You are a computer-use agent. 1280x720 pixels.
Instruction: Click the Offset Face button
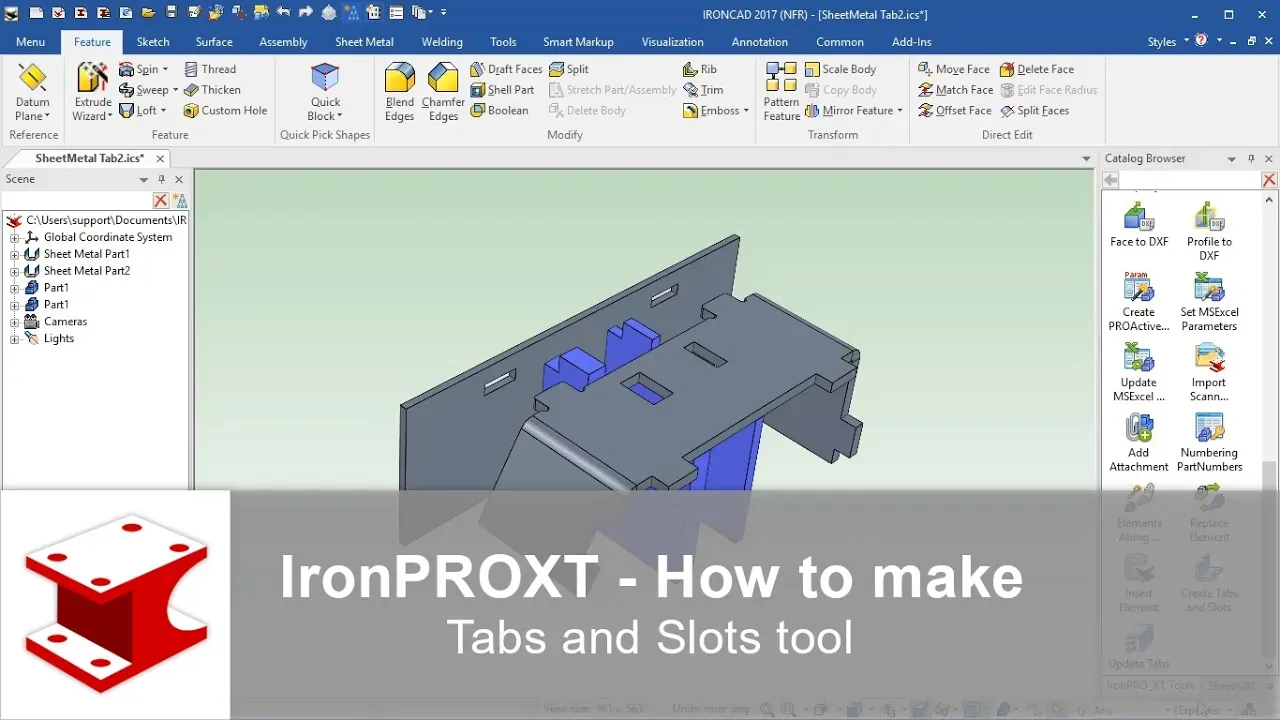coord(954,110)
